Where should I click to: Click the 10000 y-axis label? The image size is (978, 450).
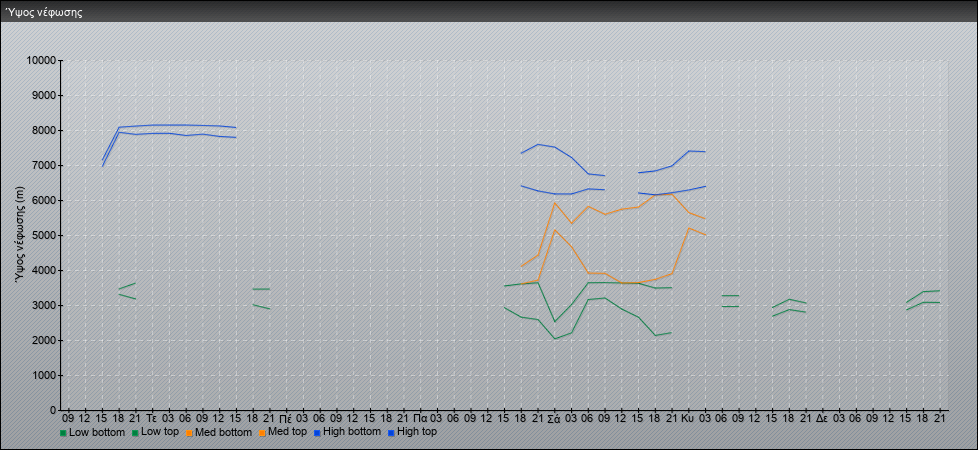tap(42, 61)
